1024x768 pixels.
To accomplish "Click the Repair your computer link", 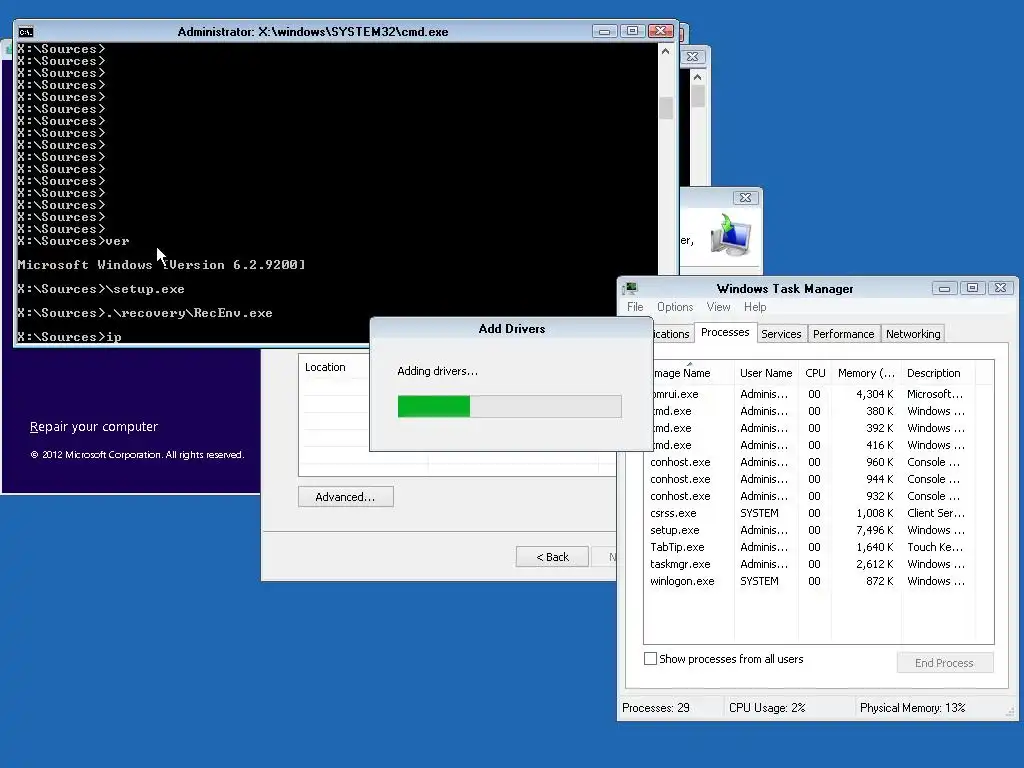I will 94,426.
